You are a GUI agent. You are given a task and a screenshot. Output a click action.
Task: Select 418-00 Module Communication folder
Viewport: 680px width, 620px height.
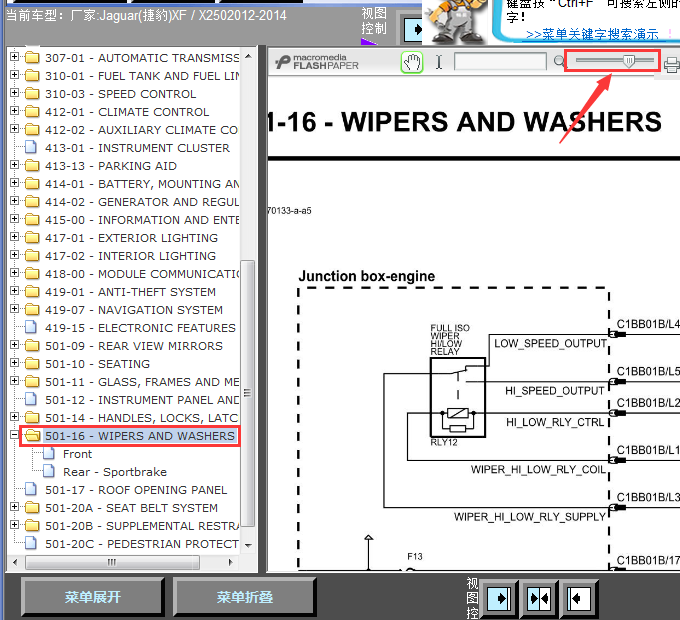[x=142, y=274]
